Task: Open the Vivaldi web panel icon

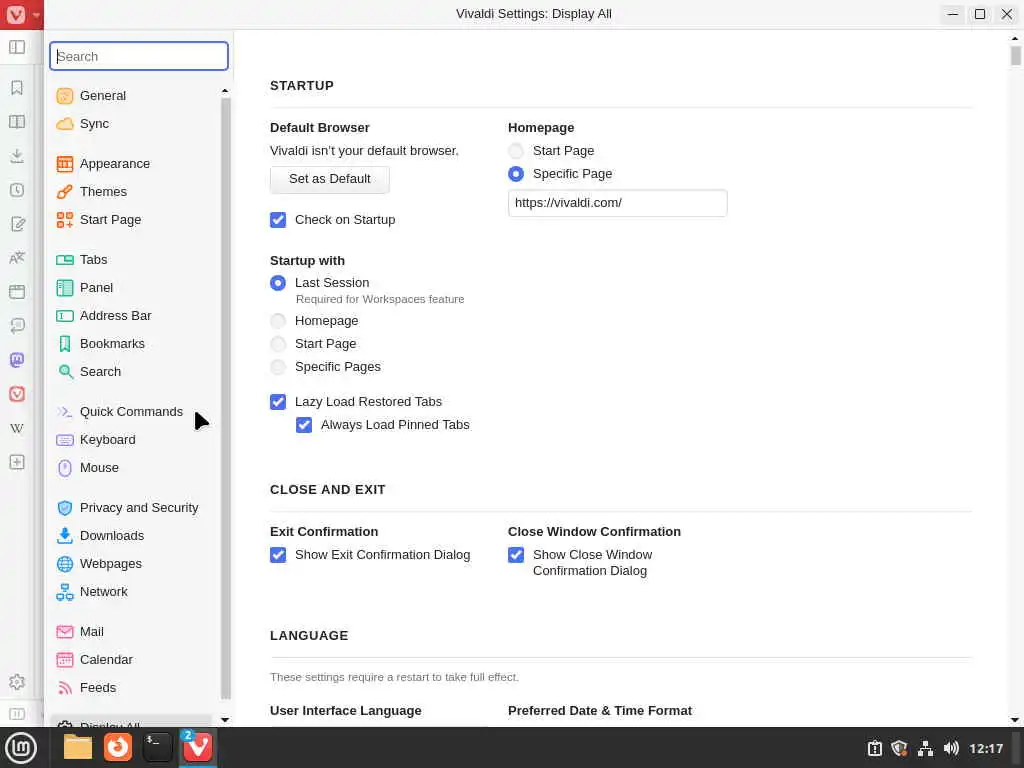Action: click(17, 394)
